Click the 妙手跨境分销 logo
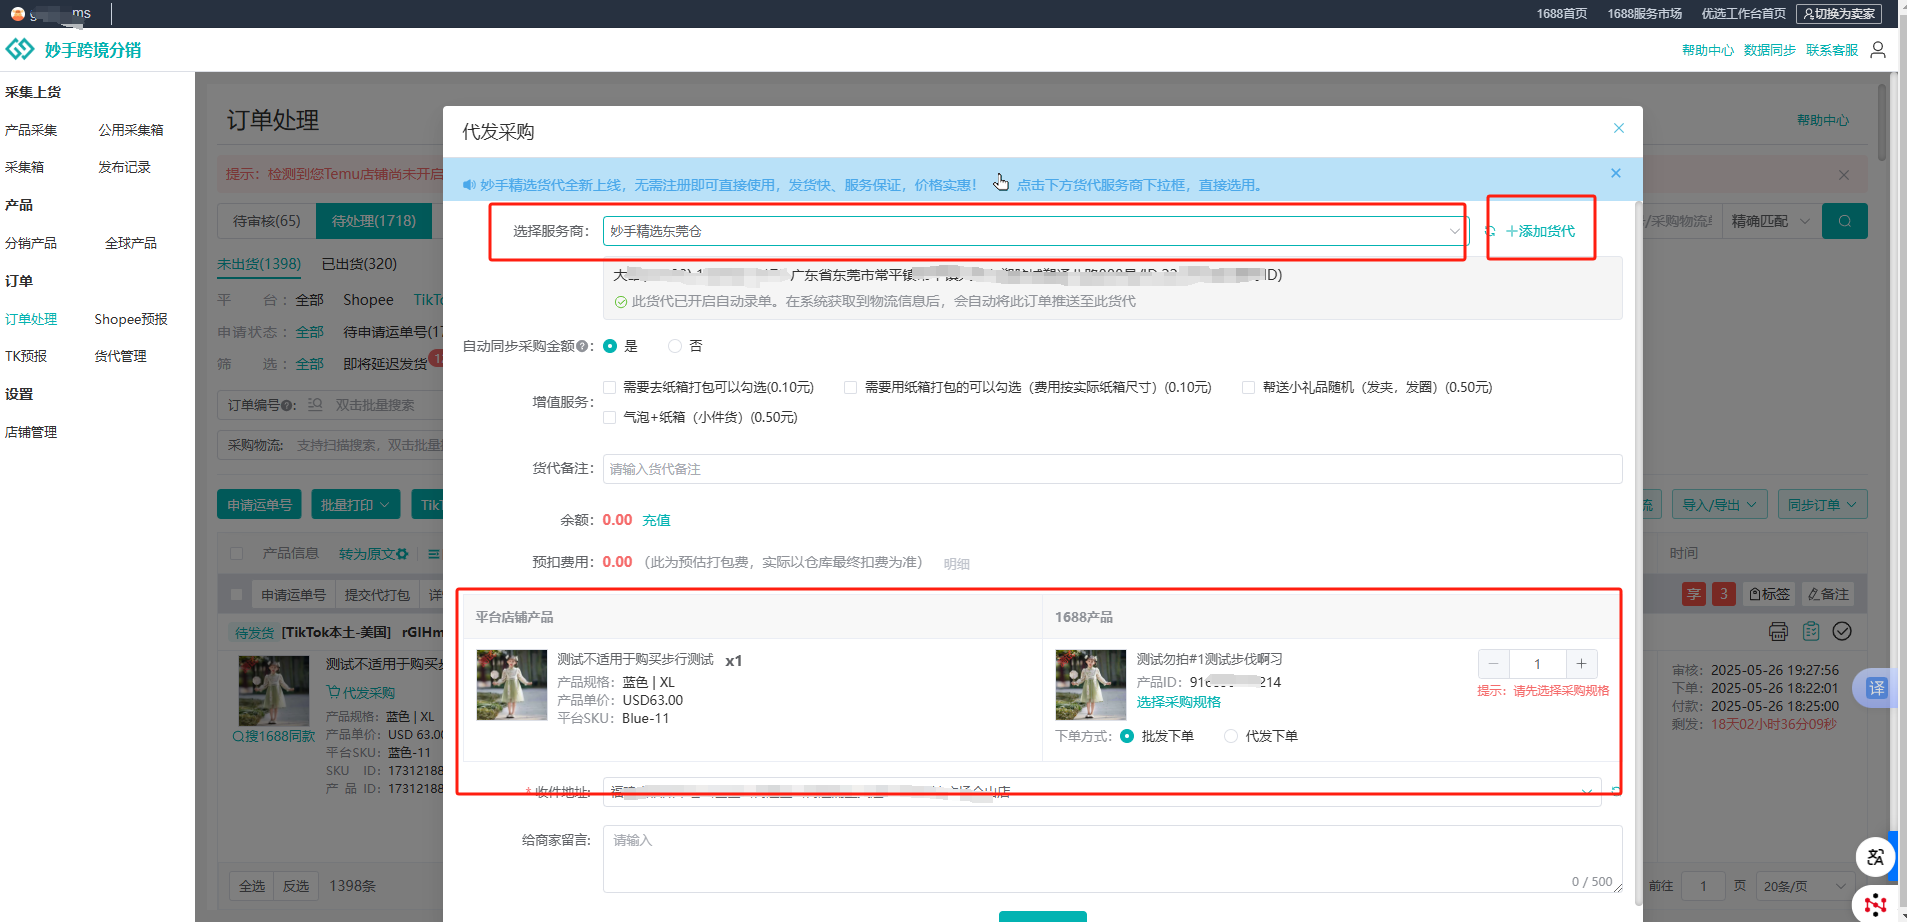 click(73, 50)
